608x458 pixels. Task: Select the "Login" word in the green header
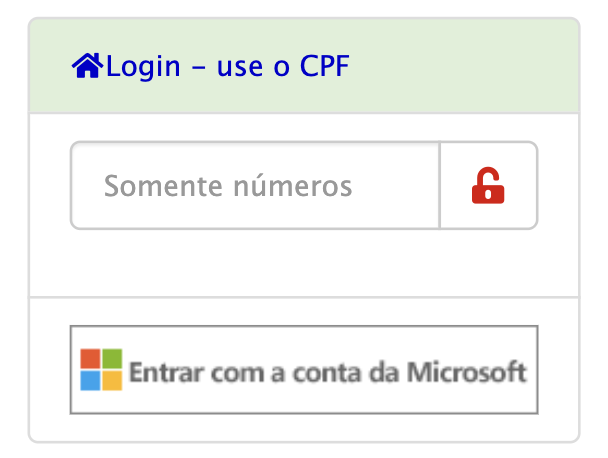coord(143,67)
